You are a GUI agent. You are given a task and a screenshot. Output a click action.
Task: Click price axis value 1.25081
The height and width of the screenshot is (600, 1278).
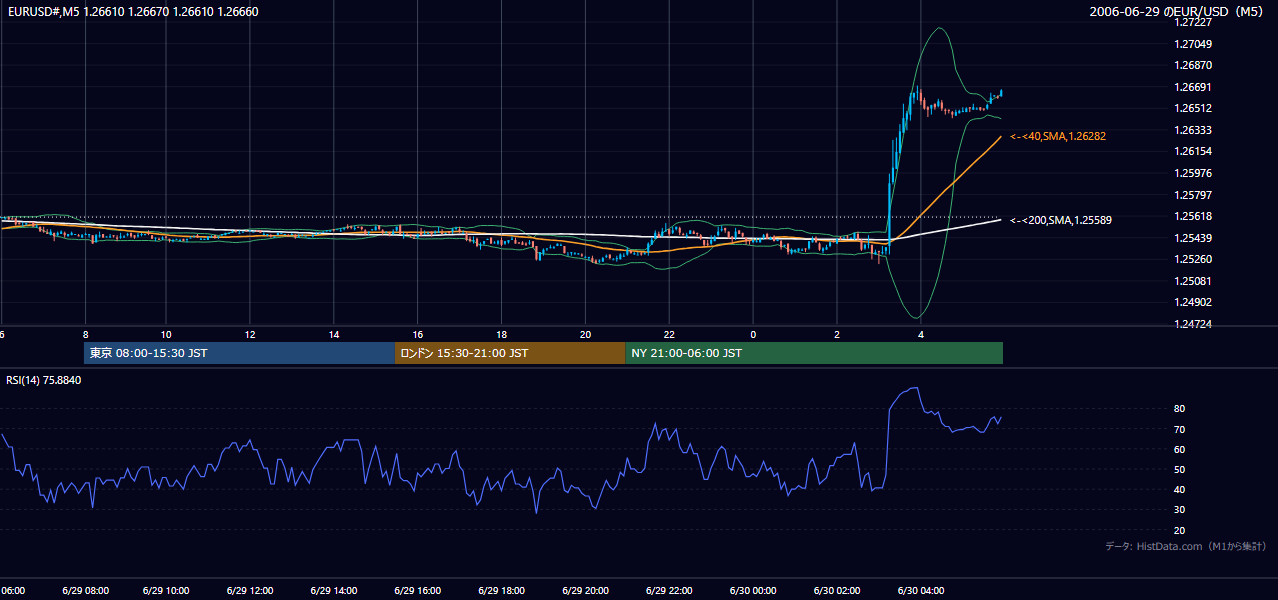pyautogui.click(x=1193, y=281)
